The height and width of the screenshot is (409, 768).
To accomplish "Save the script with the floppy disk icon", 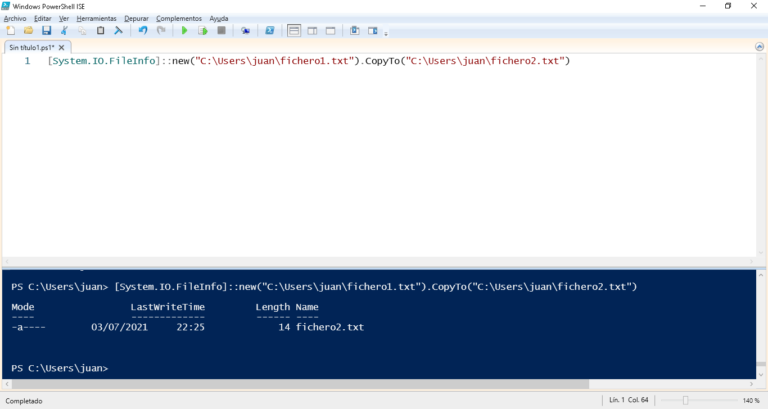I will (47, 31).
